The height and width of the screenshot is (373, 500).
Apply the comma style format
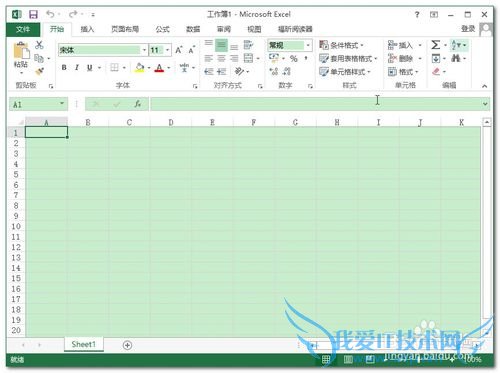306,59
